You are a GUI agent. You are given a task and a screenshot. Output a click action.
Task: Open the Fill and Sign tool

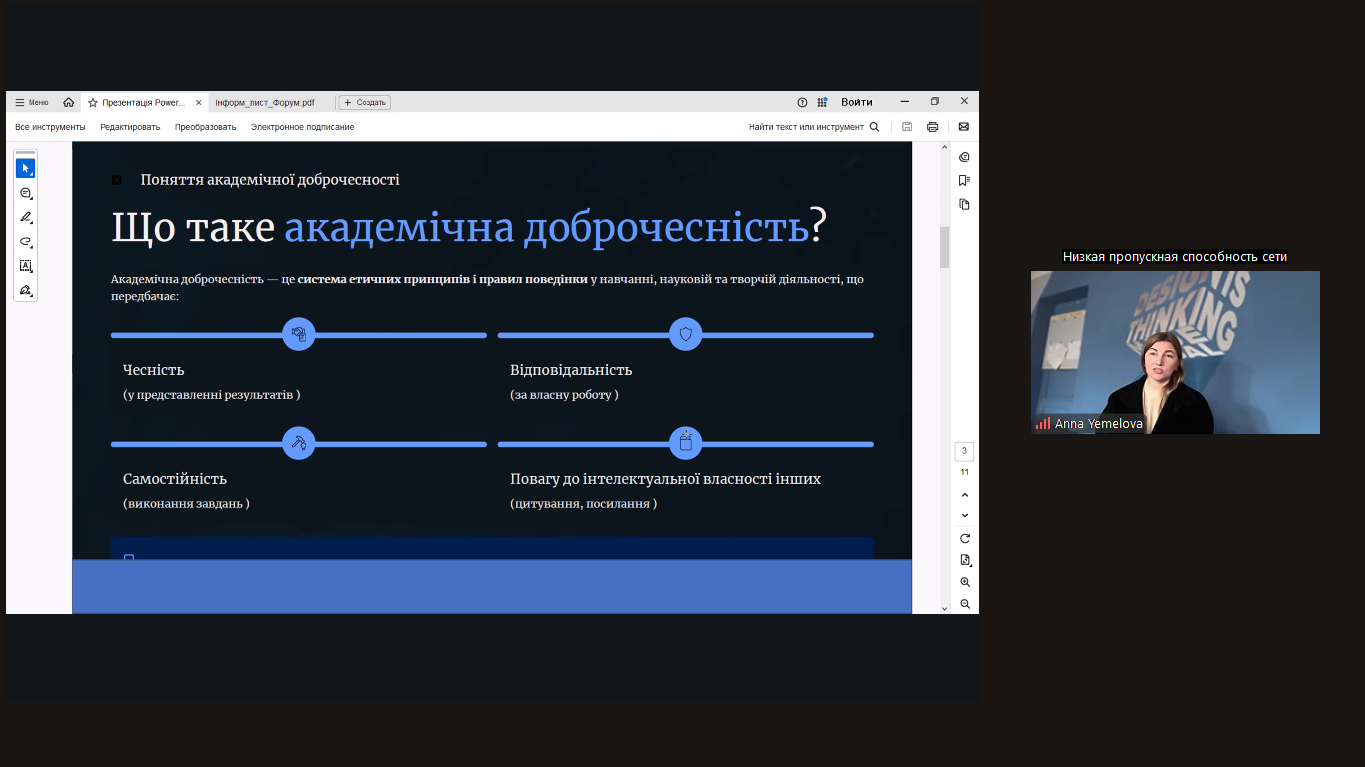(x=25, y=290)
